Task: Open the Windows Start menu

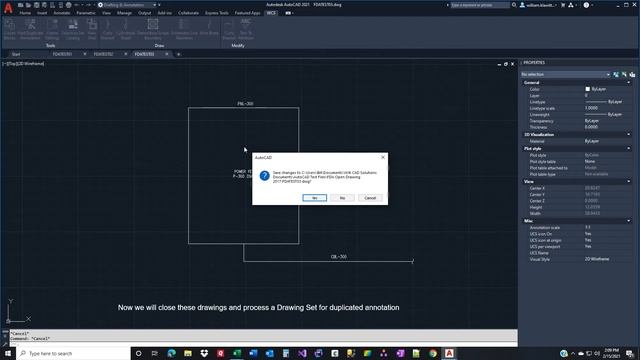Action: [x=8, y=353]
